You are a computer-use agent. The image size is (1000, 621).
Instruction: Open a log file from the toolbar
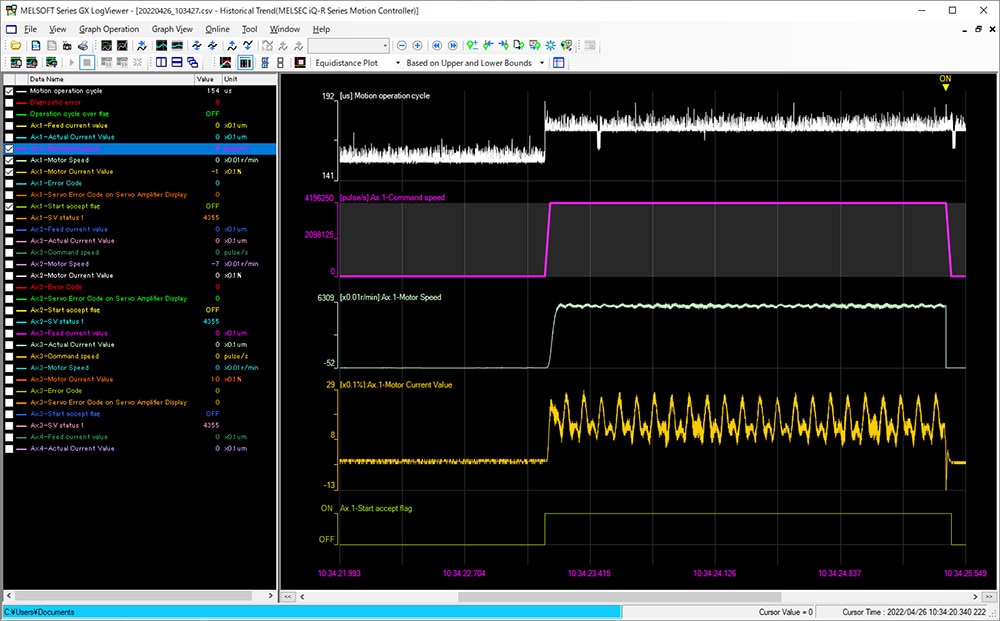click(16, 46)
